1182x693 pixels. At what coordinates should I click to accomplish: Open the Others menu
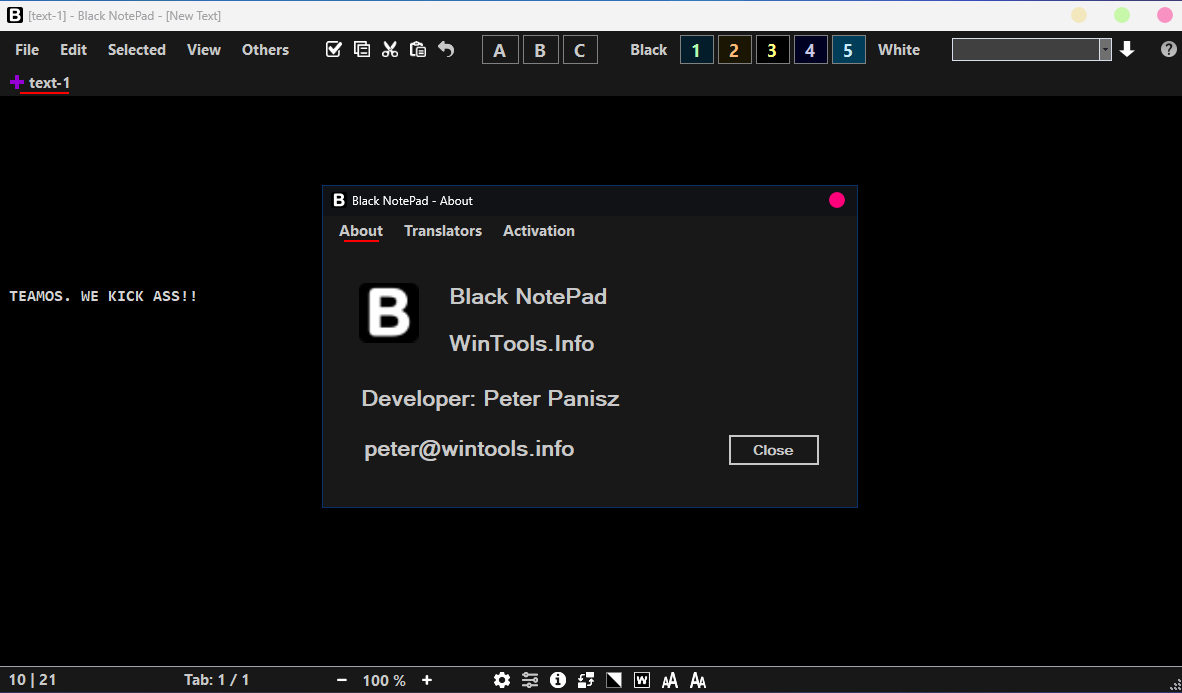tap(265, 50)
